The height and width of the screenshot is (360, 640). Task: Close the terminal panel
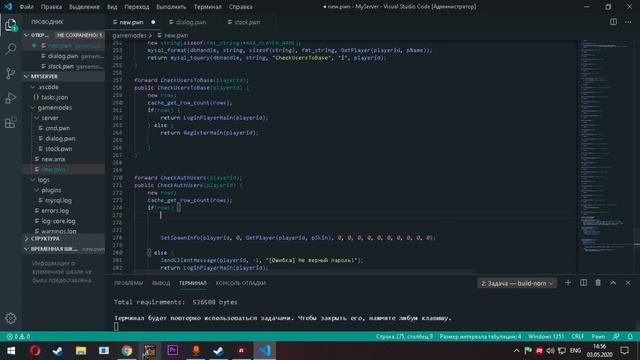[628, 283]
